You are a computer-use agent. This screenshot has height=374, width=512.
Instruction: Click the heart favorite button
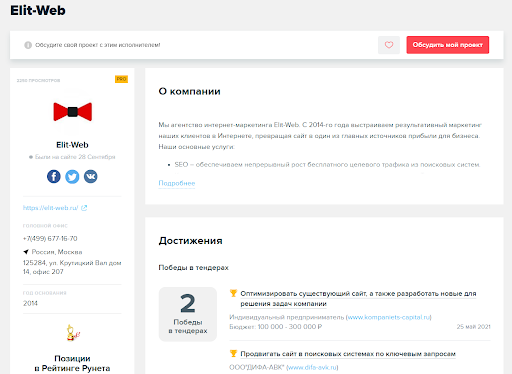coord(389,45)
